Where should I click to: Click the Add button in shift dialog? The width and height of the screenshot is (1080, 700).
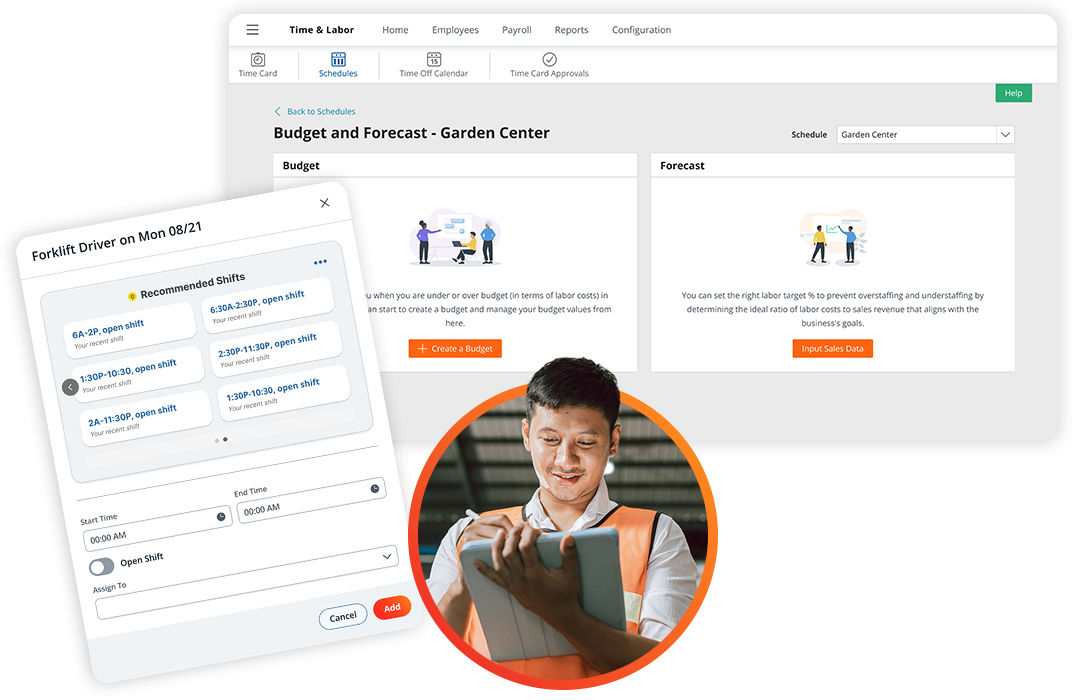coord(392,607)
